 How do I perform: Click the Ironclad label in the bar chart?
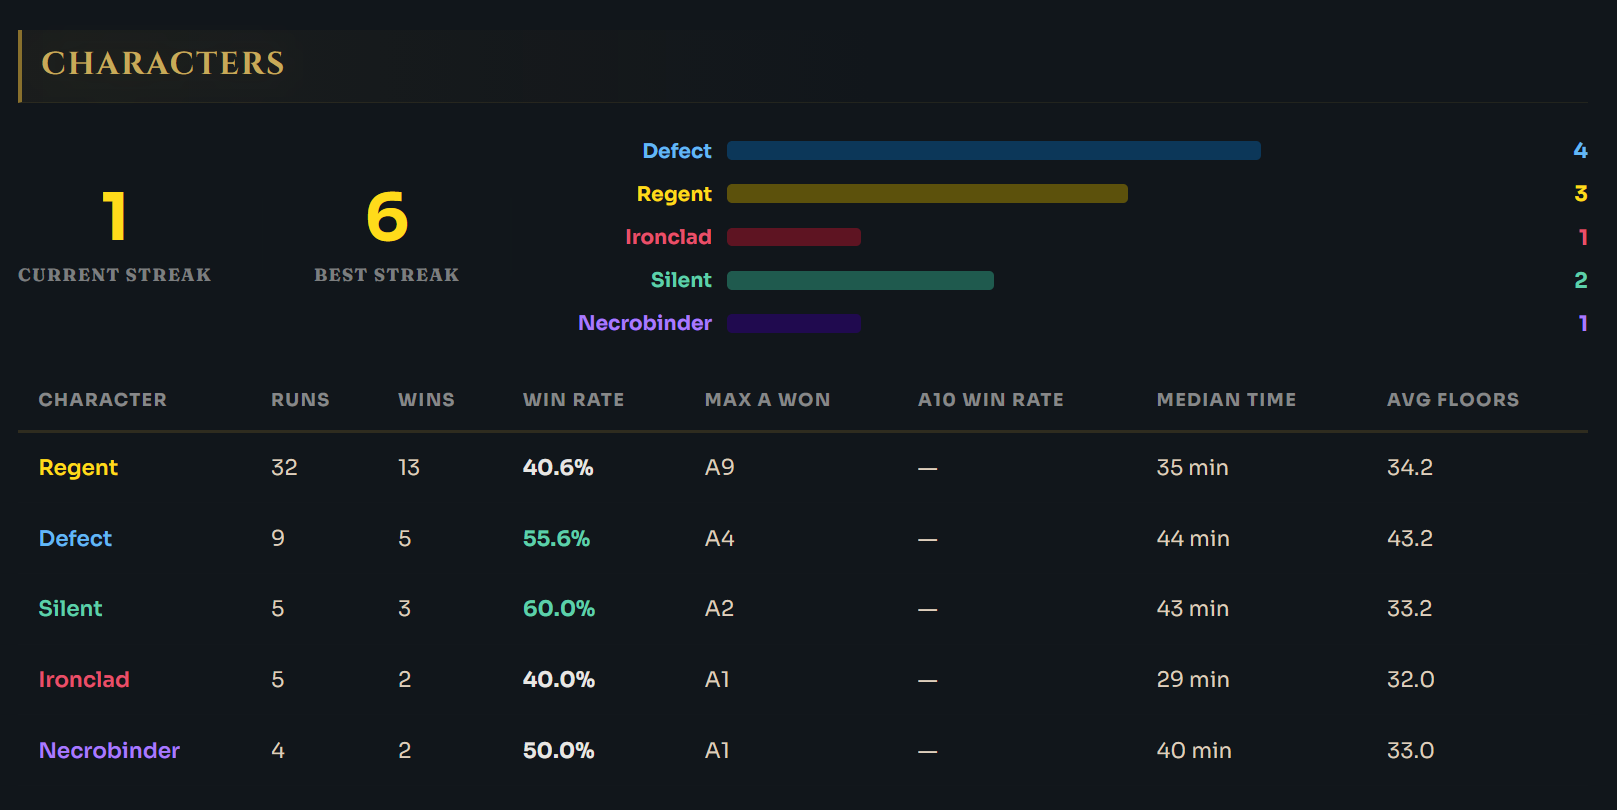pyautogui.click(x=668, y=237)
